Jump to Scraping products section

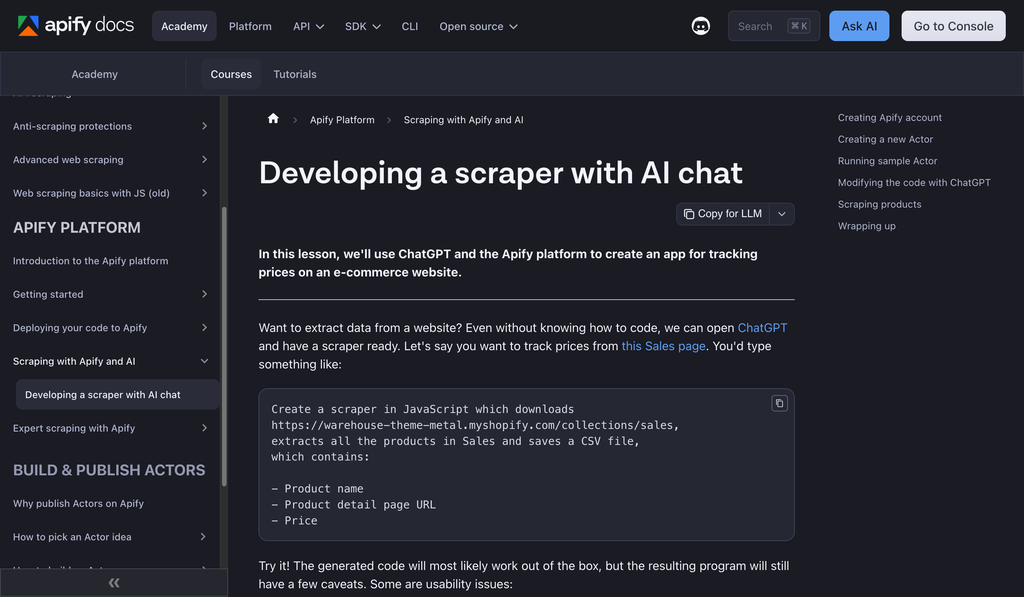click(x=879, y=204)
